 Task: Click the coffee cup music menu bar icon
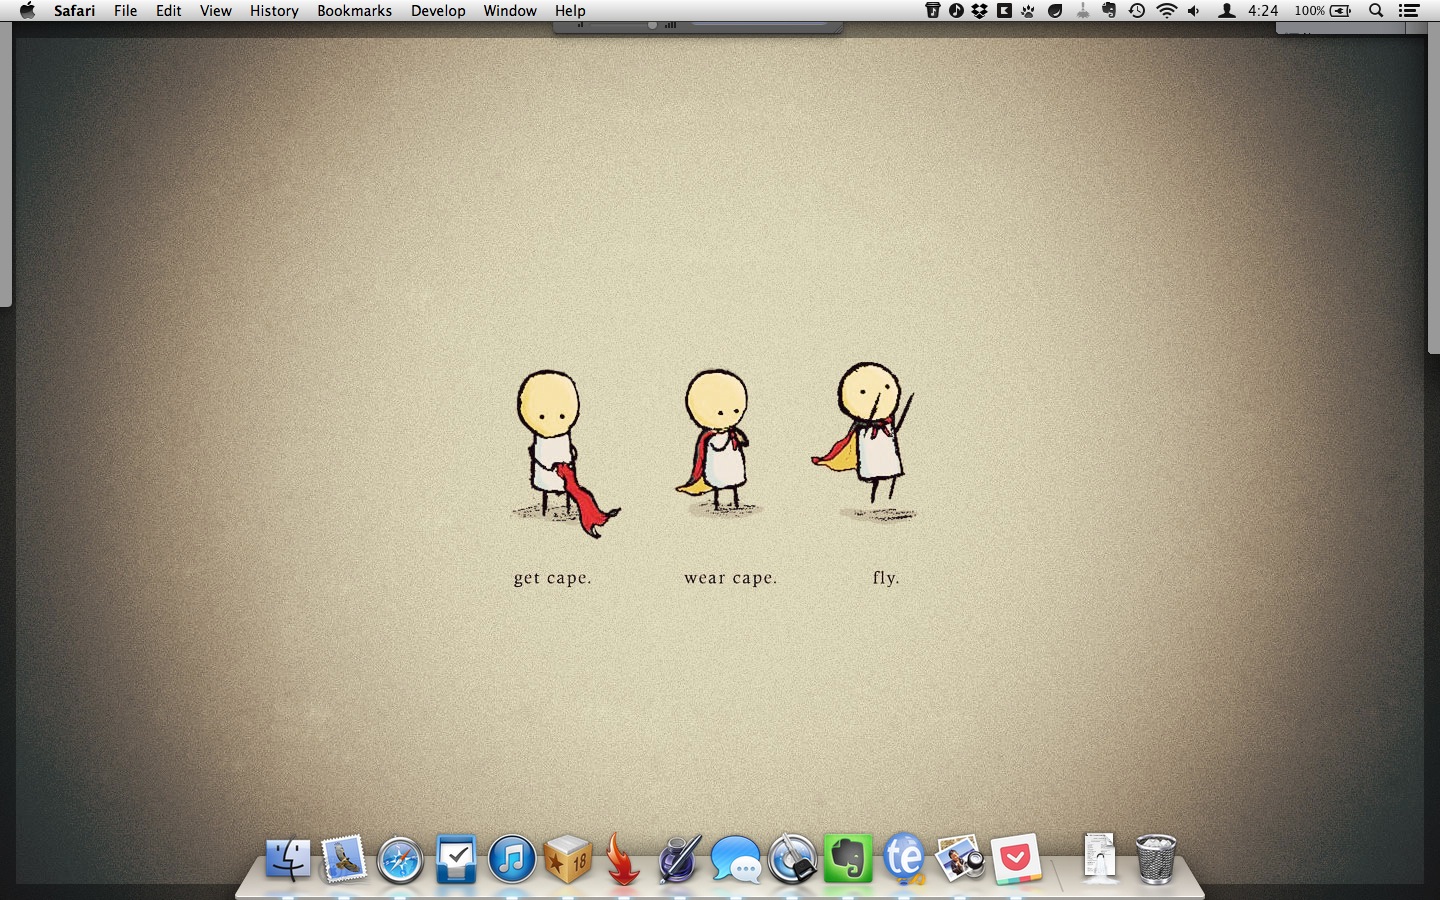point(933,11)
